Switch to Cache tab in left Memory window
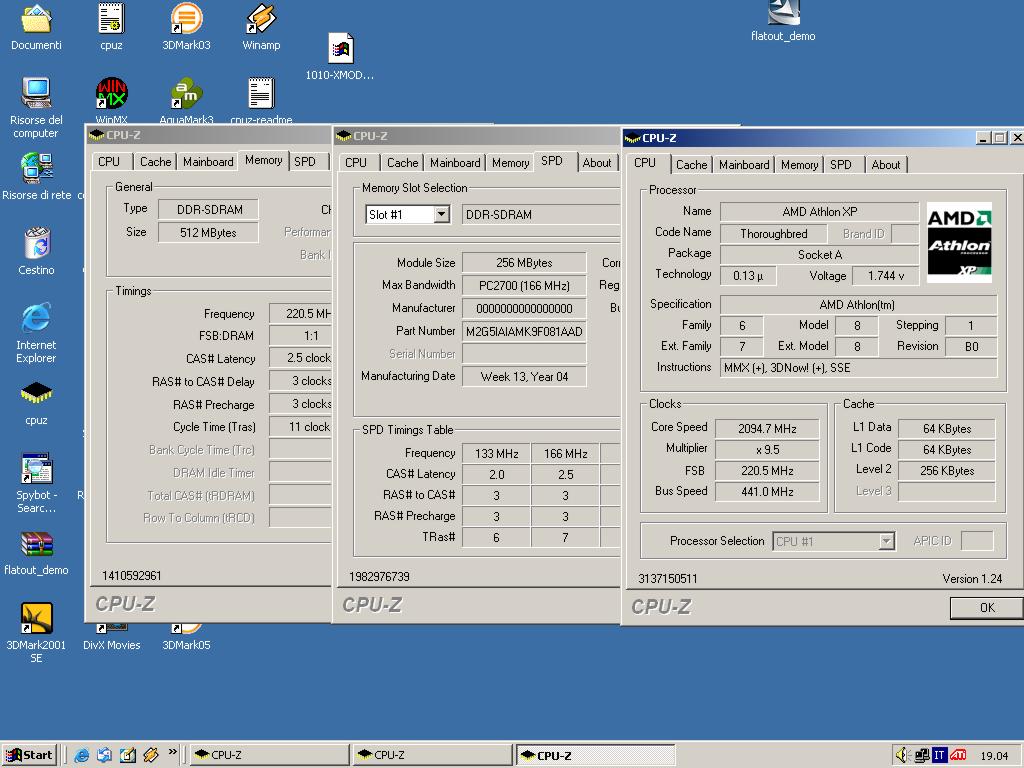The width and height of the screenshot is (1024, 768). point(155,161)
